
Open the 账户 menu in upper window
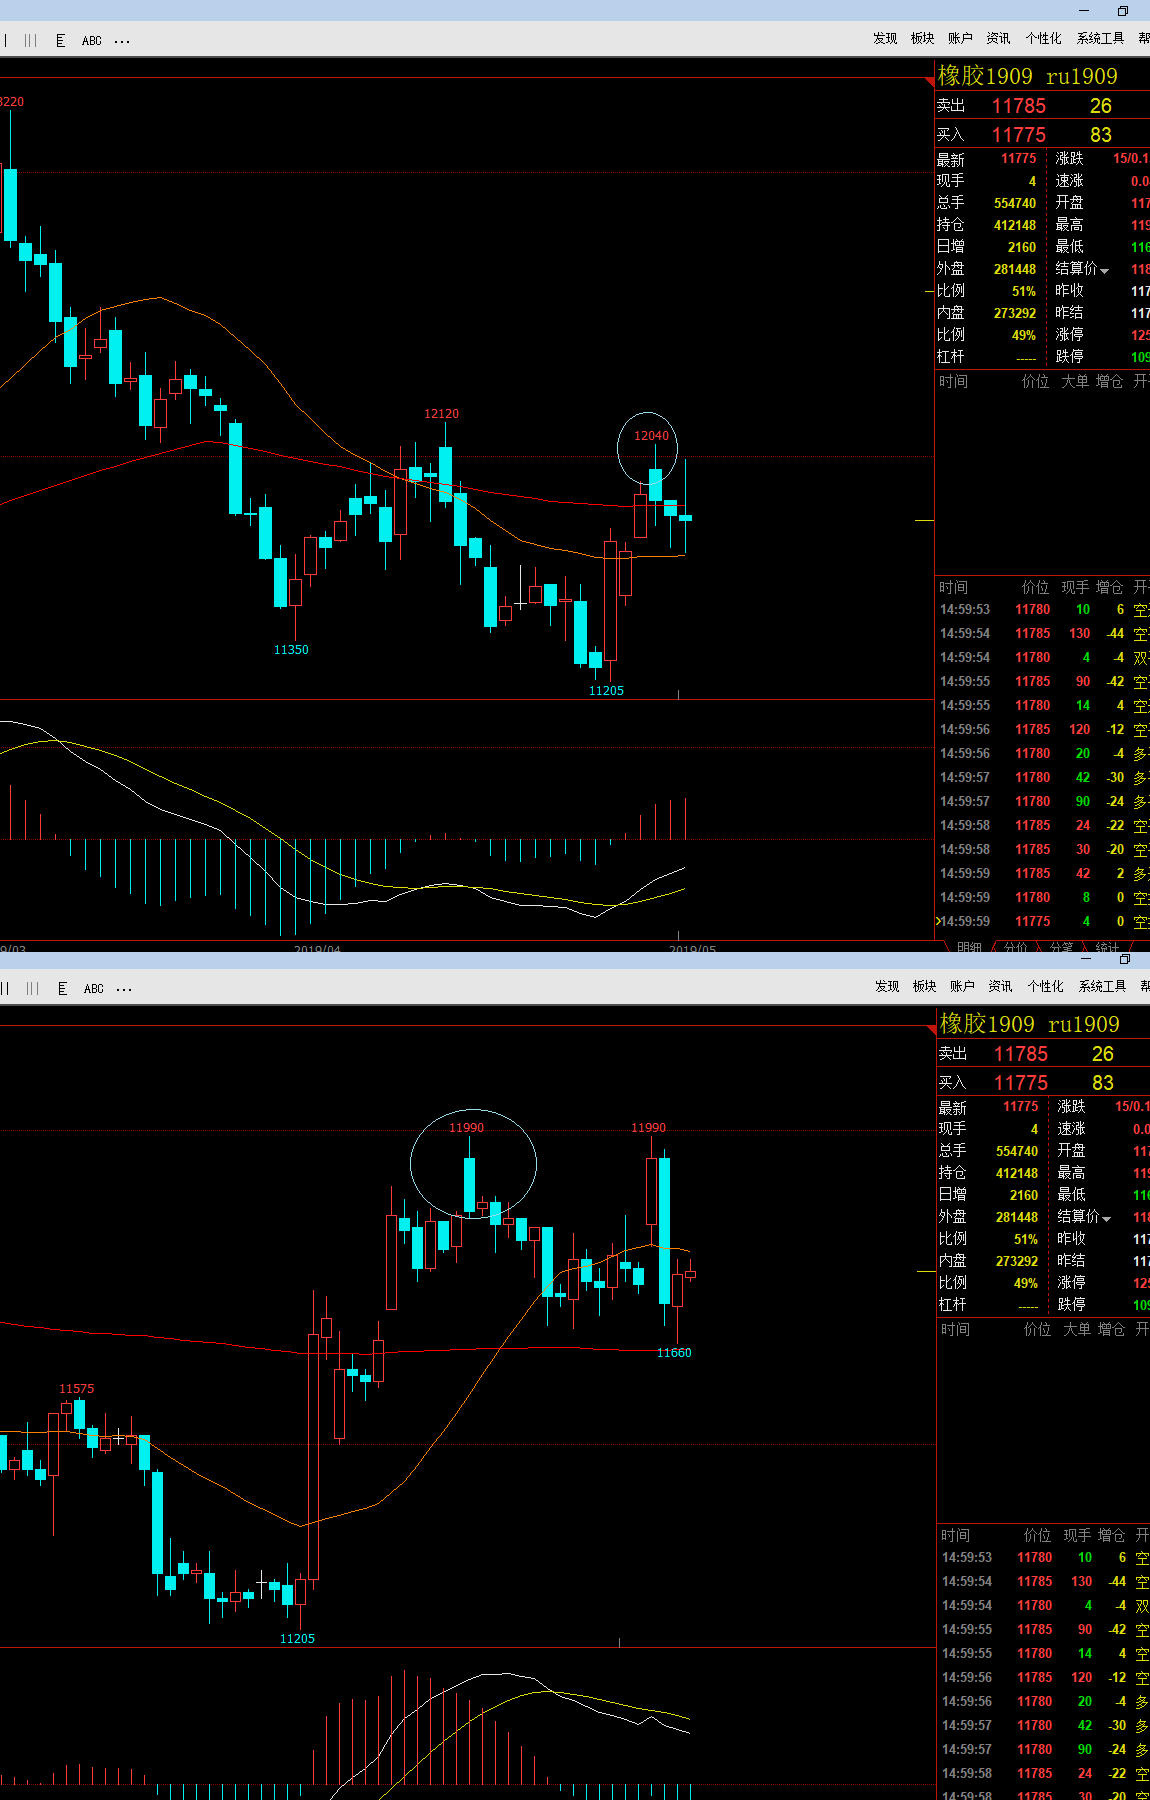pyautogui.click(x=960, y=38)
